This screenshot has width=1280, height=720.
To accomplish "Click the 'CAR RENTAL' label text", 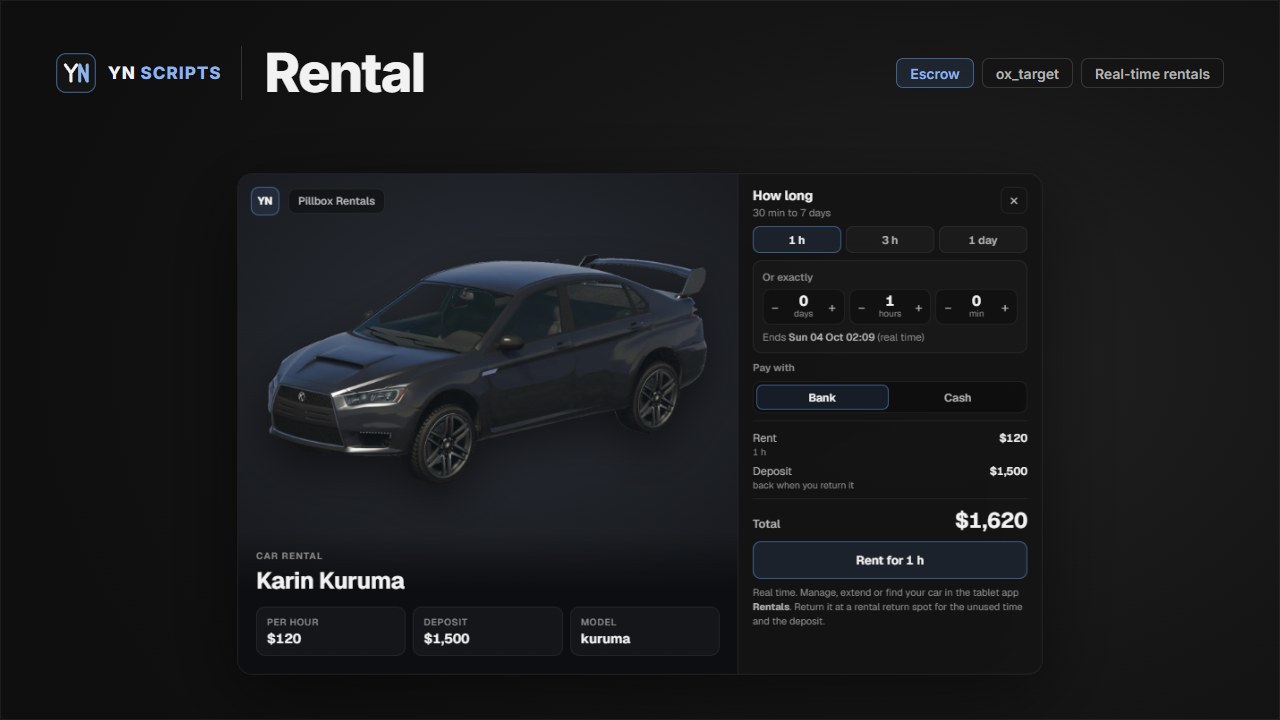I will click(289, 556).
